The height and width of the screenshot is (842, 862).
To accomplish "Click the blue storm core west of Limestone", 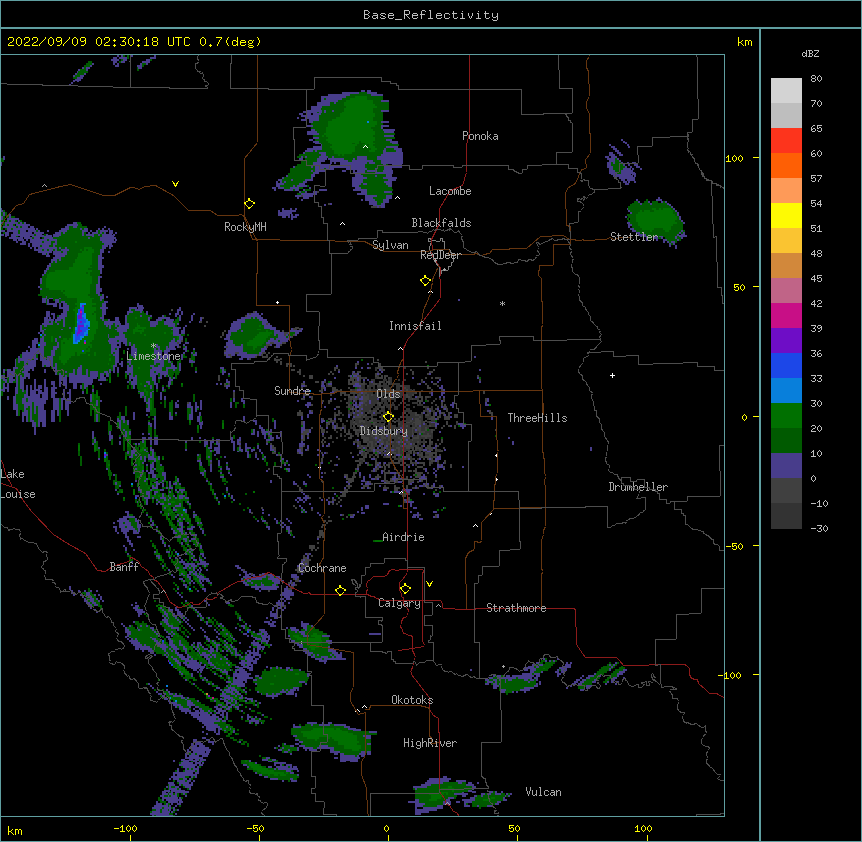I will 81,323.
